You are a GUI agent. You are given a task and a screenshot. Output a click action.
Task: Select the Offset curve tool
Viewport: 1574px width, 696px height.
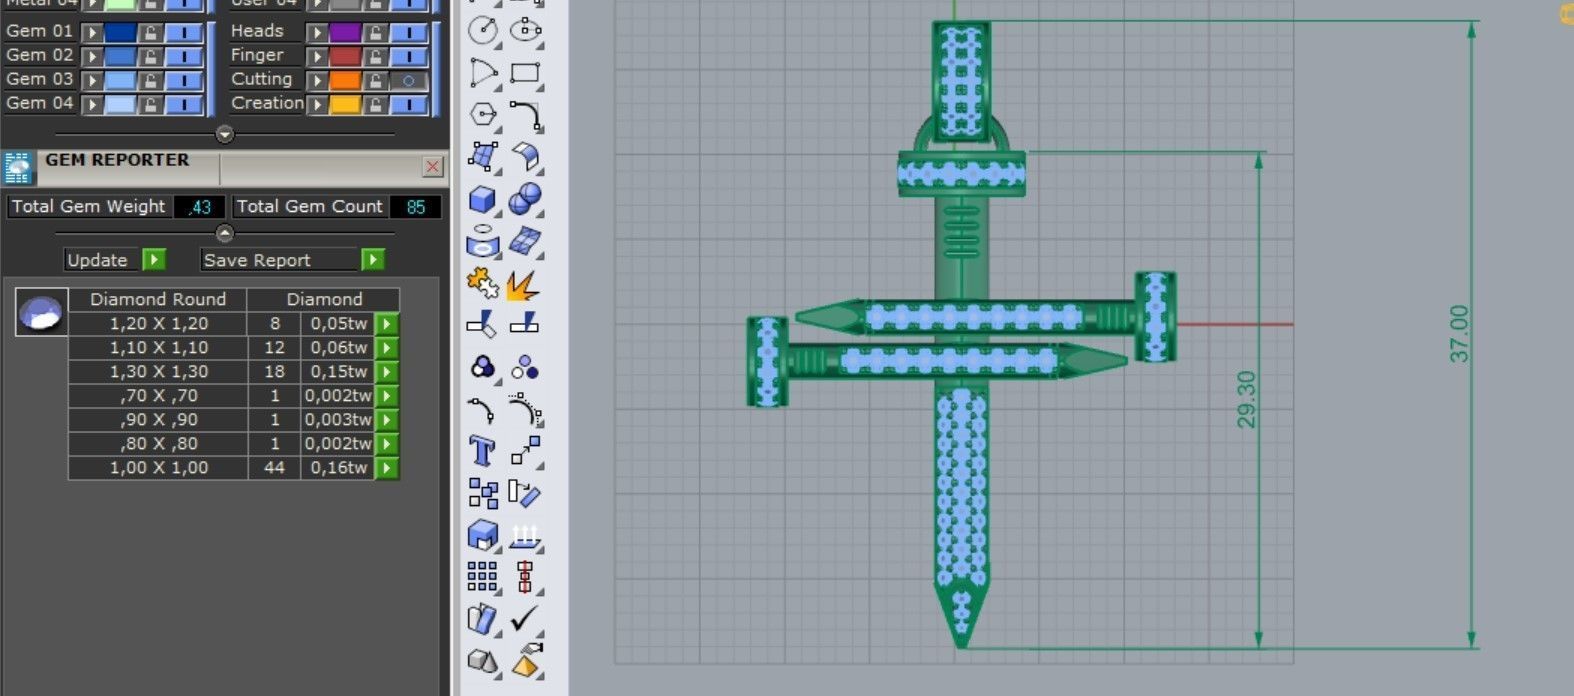click(526, 410)
